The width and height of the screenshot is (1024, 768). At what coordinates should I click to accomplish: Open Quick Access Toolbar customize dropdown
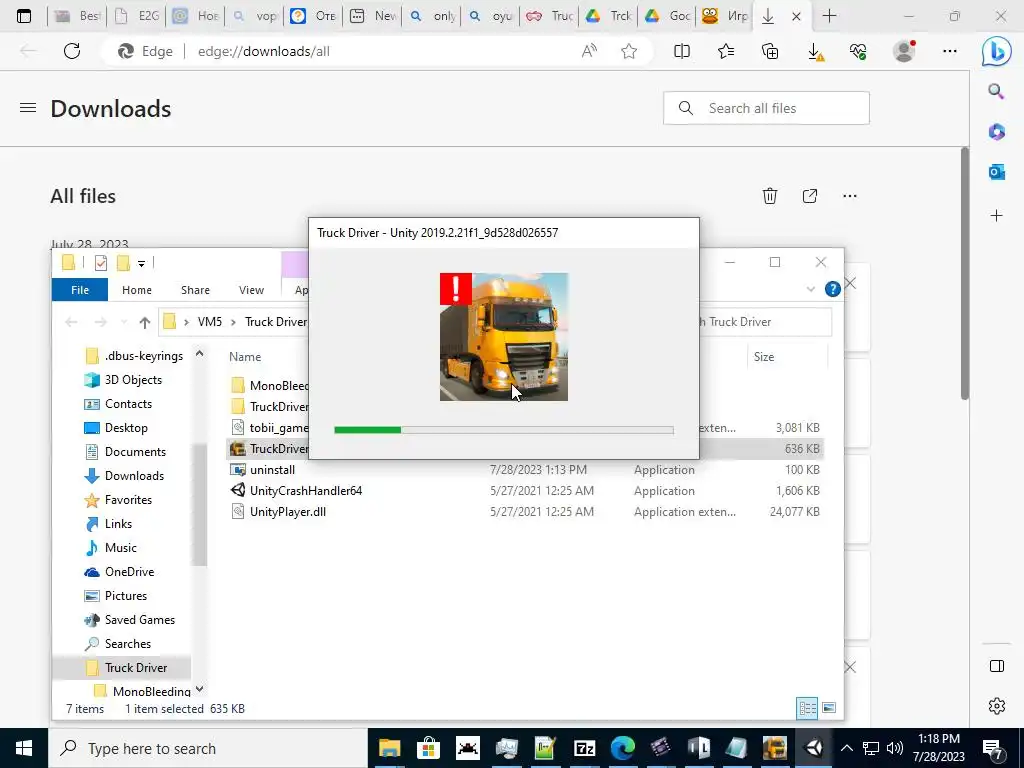[141, 263]
